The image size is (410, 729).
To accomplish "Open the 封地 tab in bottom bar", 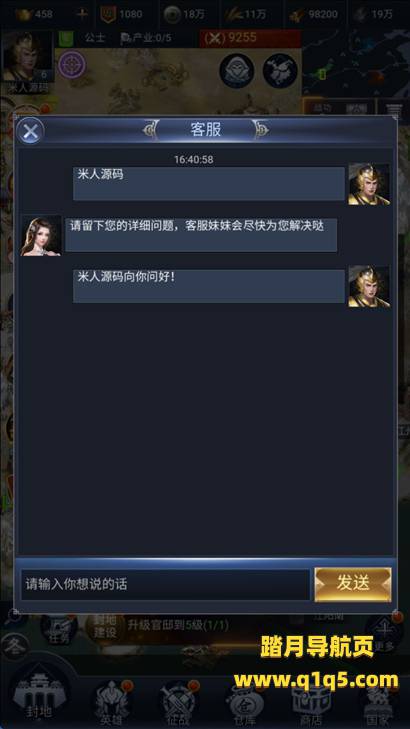I will pyautogui.click(x=38, y=695).
